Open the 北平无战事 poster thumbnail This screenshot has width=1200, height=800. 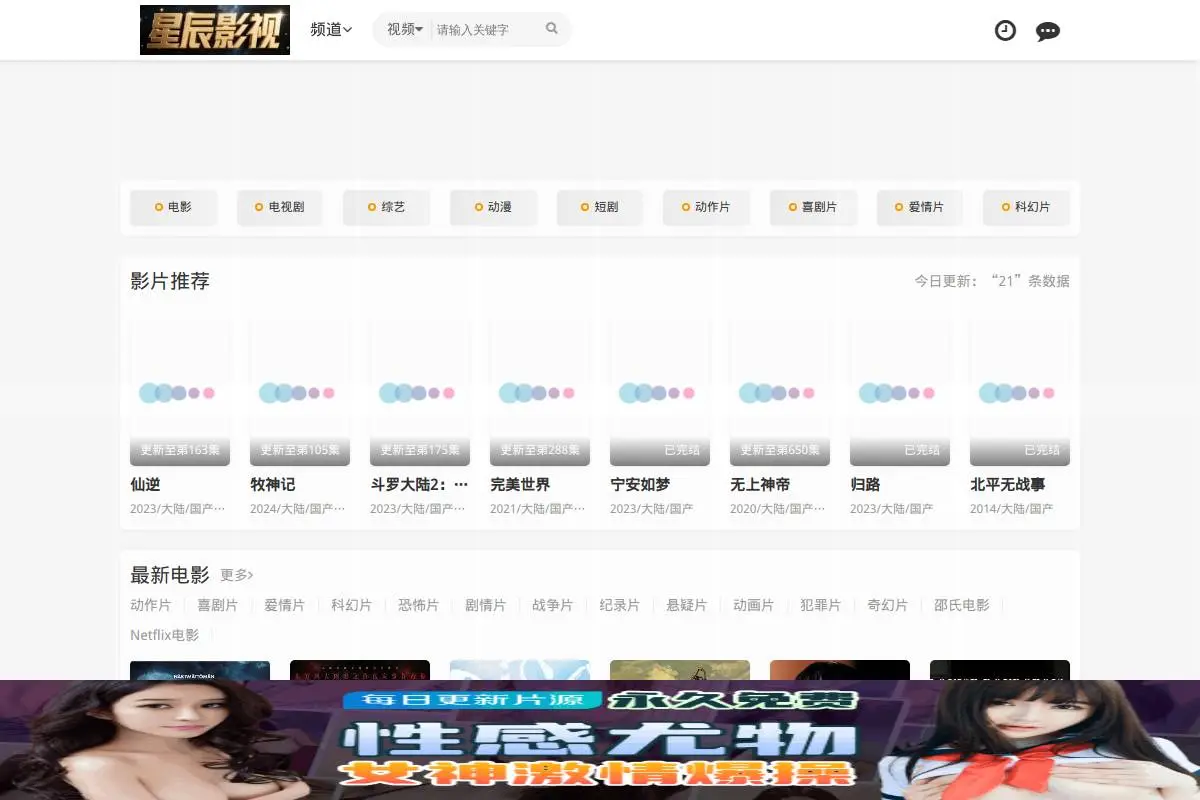pyautogui.click(x=1020, y=393)
